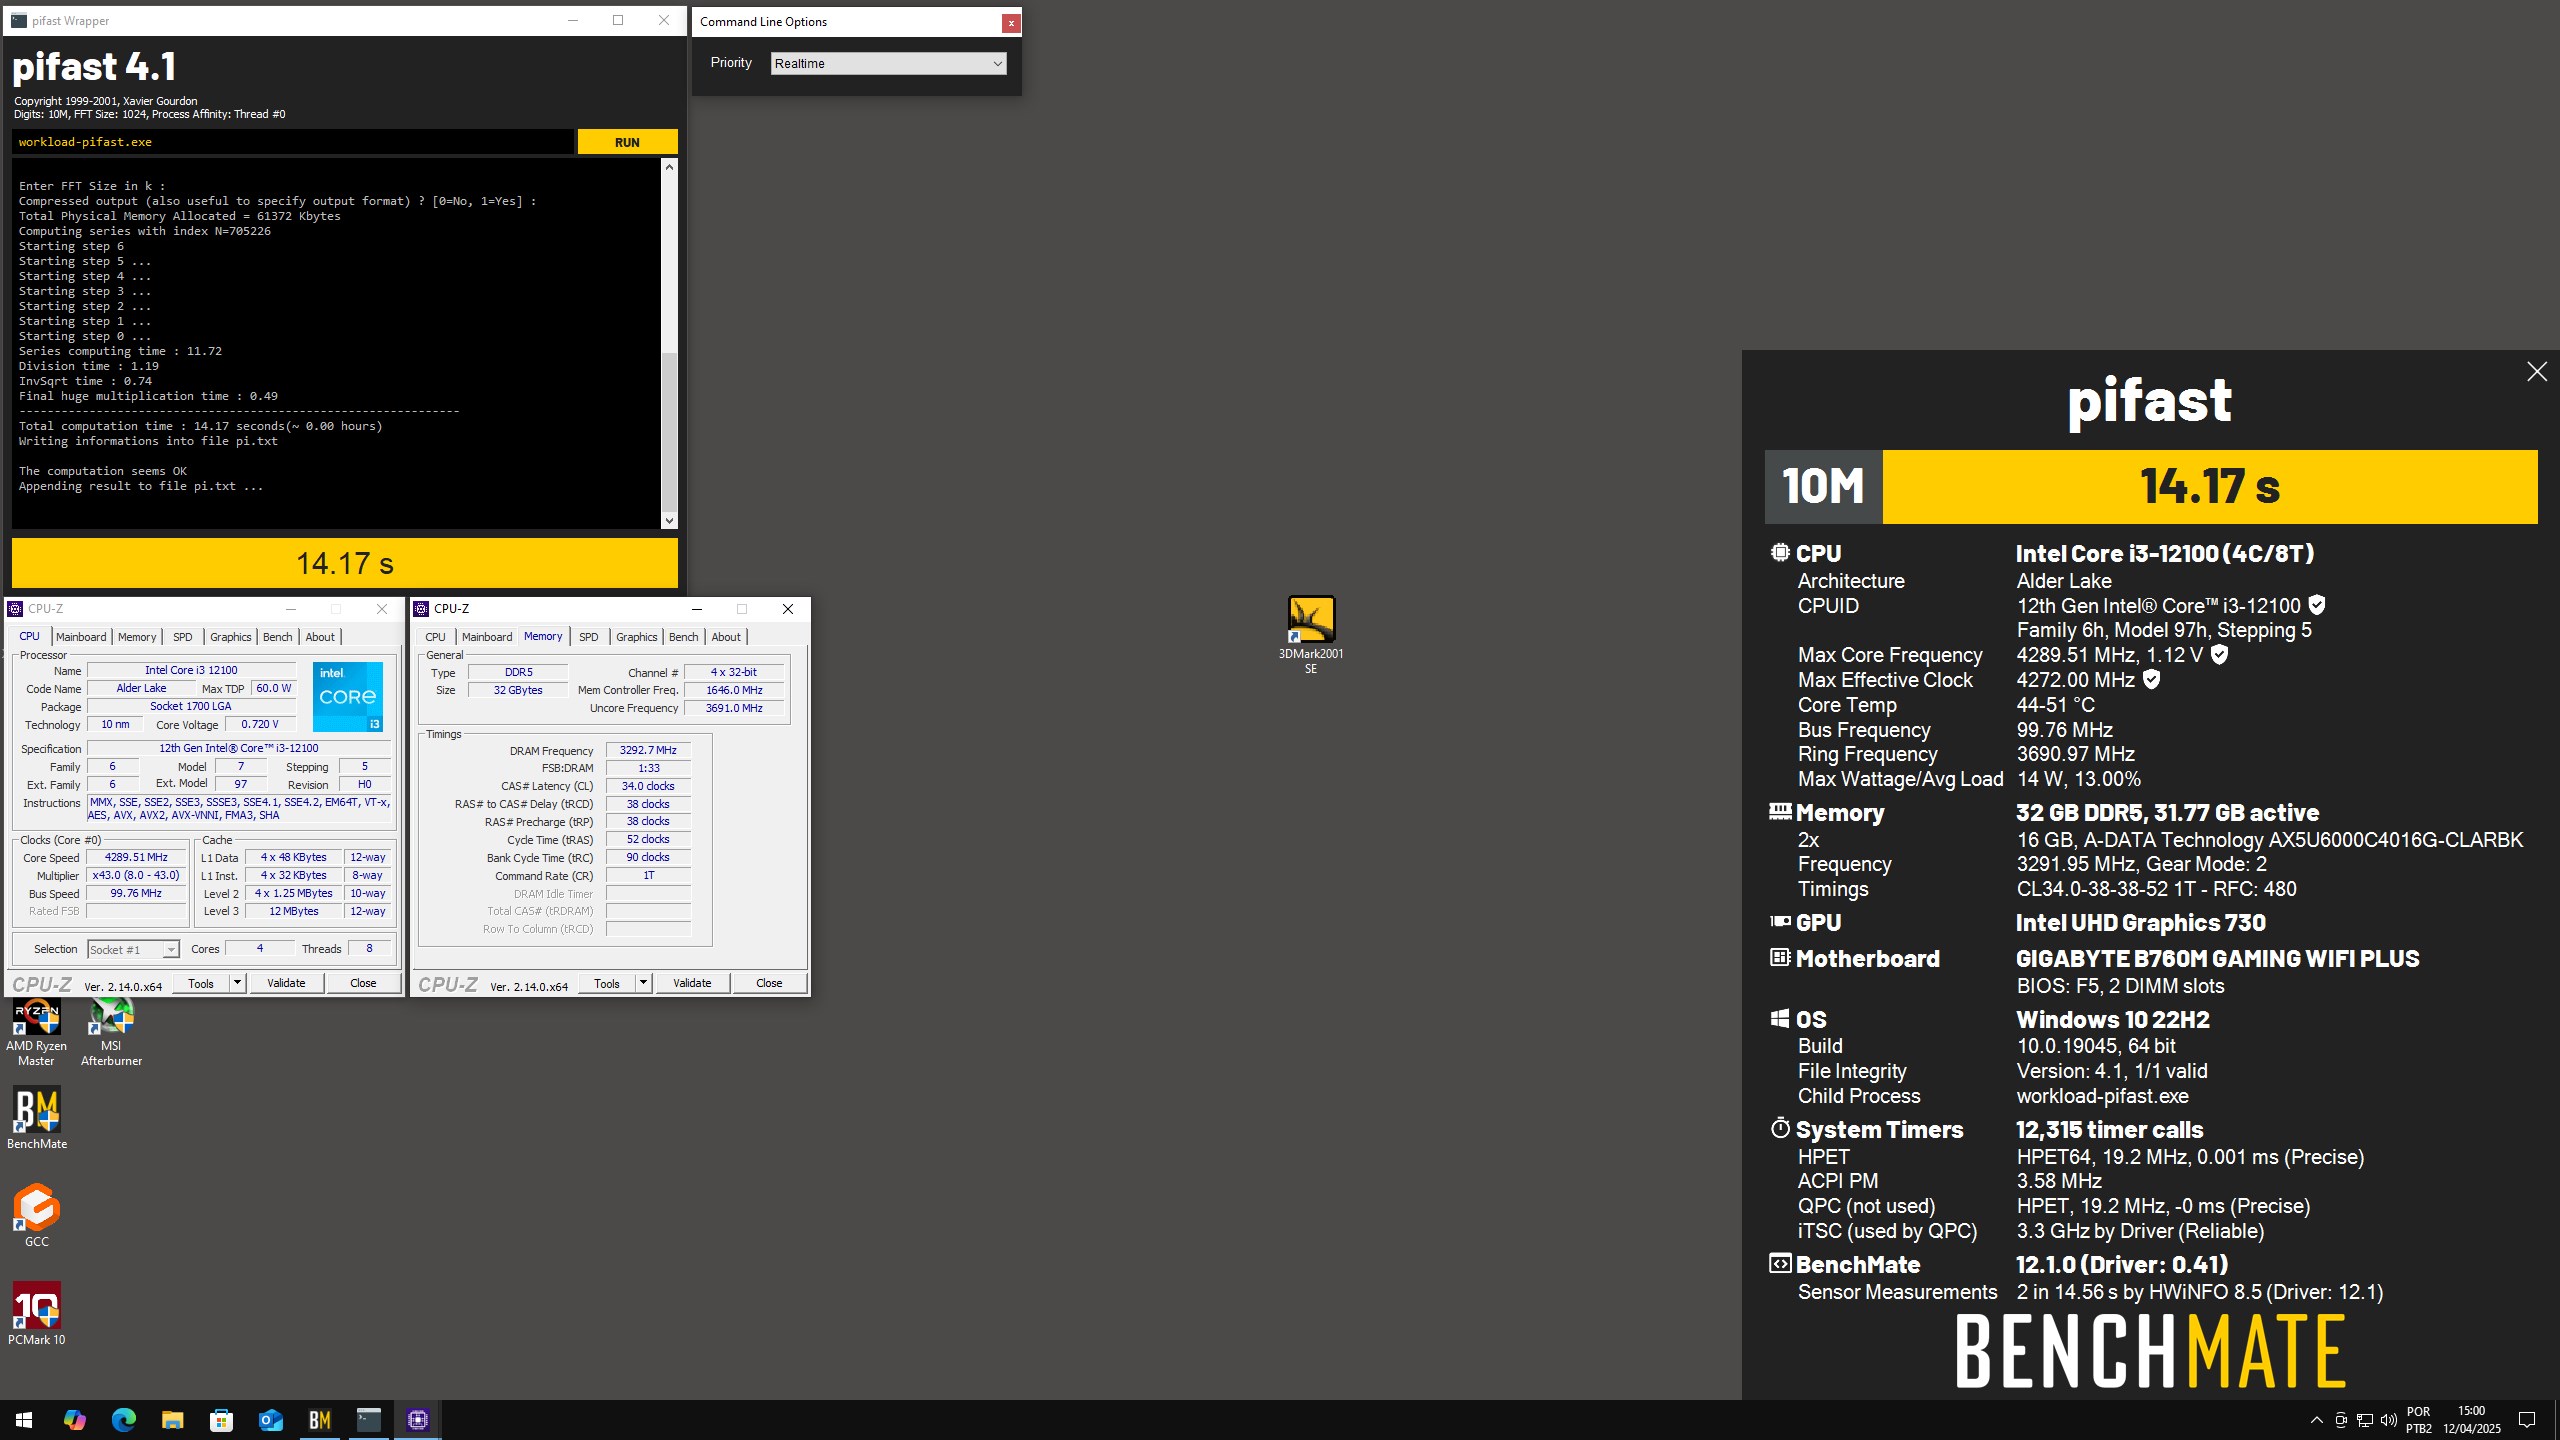Open Windows Start menu
The height and width of the screenshot is (1440, 2560).
pyautogui.click(x=24, y=1420)
